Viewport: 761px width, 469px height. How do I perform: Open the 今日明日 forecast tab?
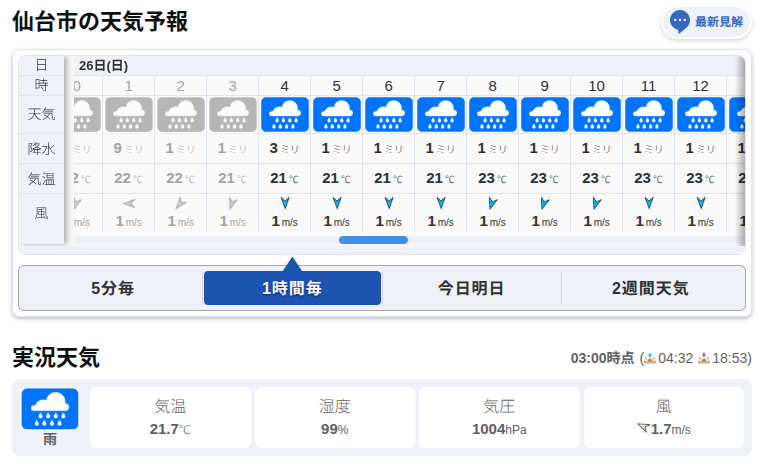[x=471, y=288]
